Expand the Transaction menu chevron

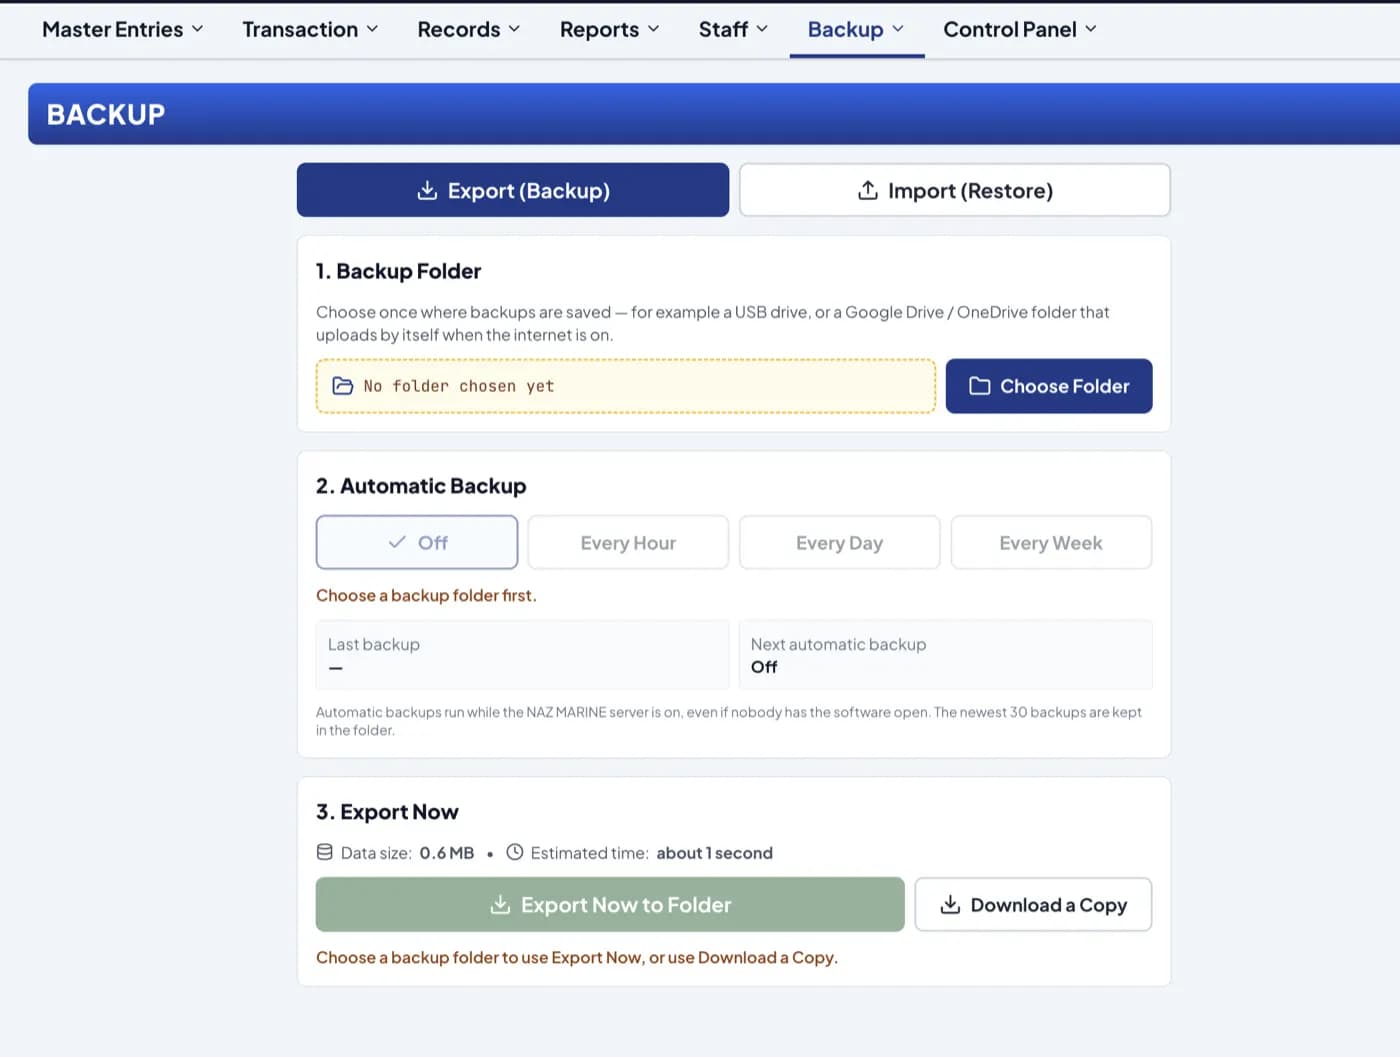point(373,29)
